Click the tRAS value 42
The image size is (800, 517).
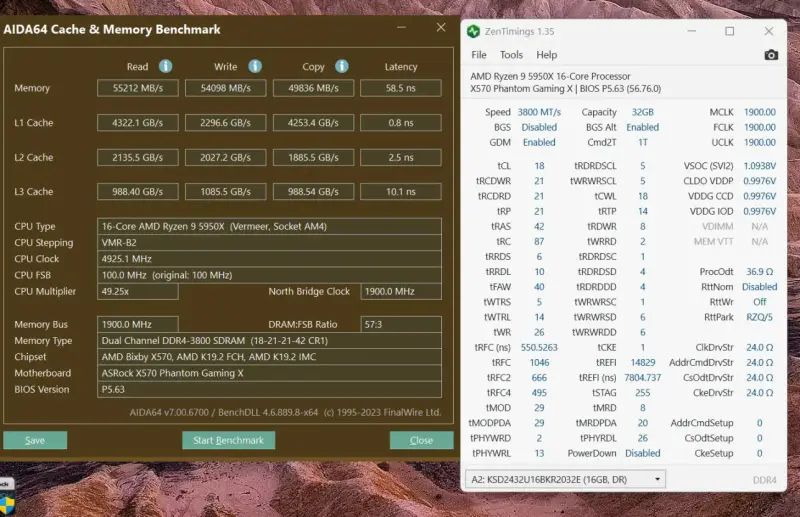[539, 226]
